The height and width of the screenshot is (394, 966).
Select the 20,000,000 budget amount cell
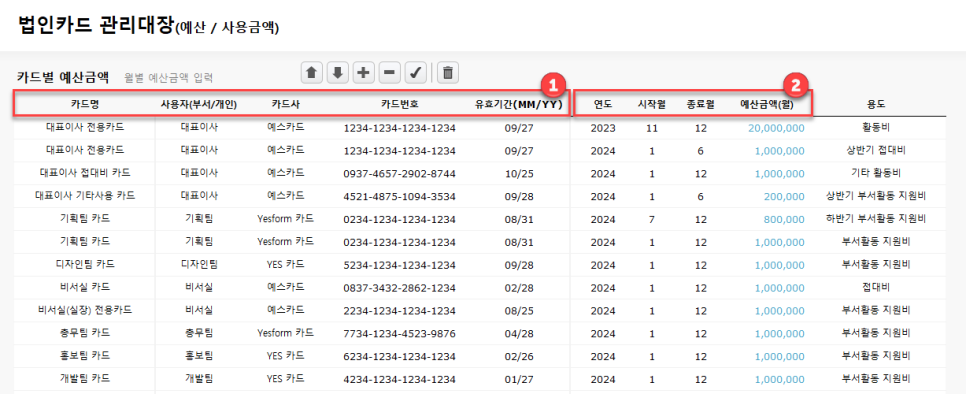coord(776,128)
